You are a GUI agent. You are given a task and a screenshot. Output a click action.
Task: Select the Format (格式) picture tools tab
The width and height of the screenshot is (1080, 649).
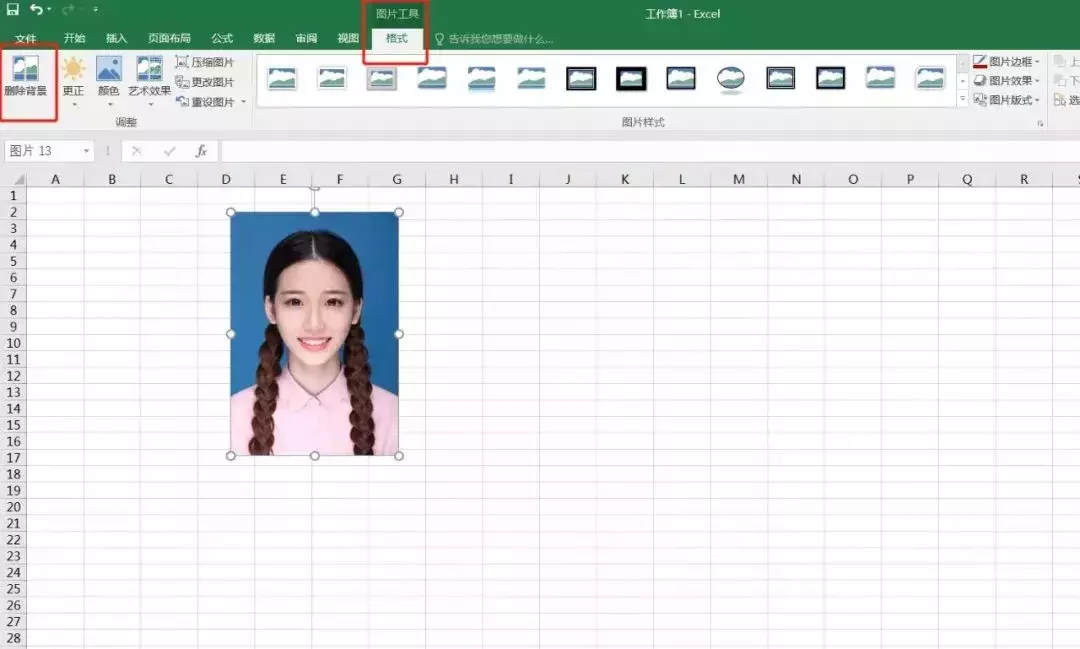click(x=397, y=39)
